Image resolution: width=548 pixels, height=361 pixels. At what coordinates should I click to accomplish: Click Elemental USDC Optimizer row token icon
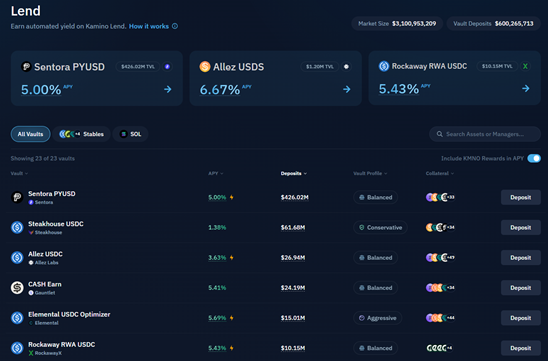coord(17,318)
